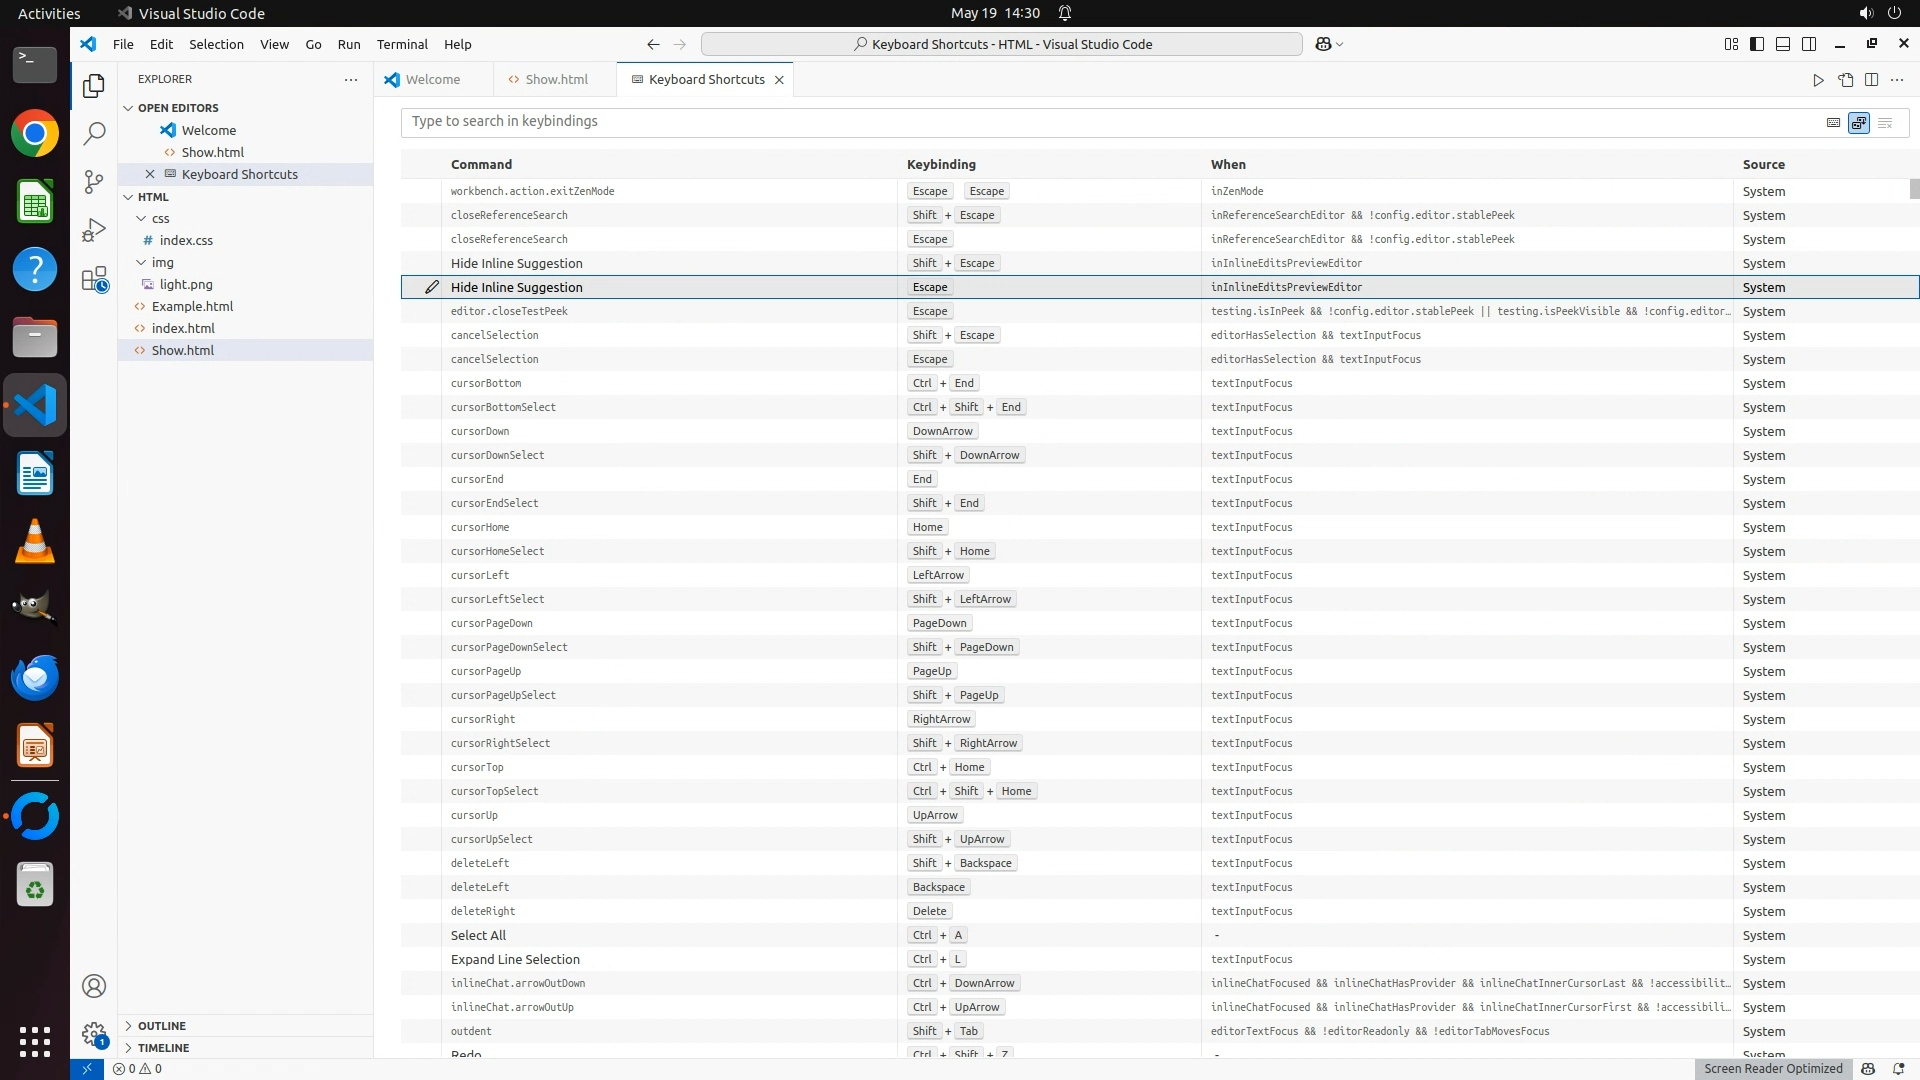Click pencil edit icon for Hide Inline Suggestion

[432, 287]
